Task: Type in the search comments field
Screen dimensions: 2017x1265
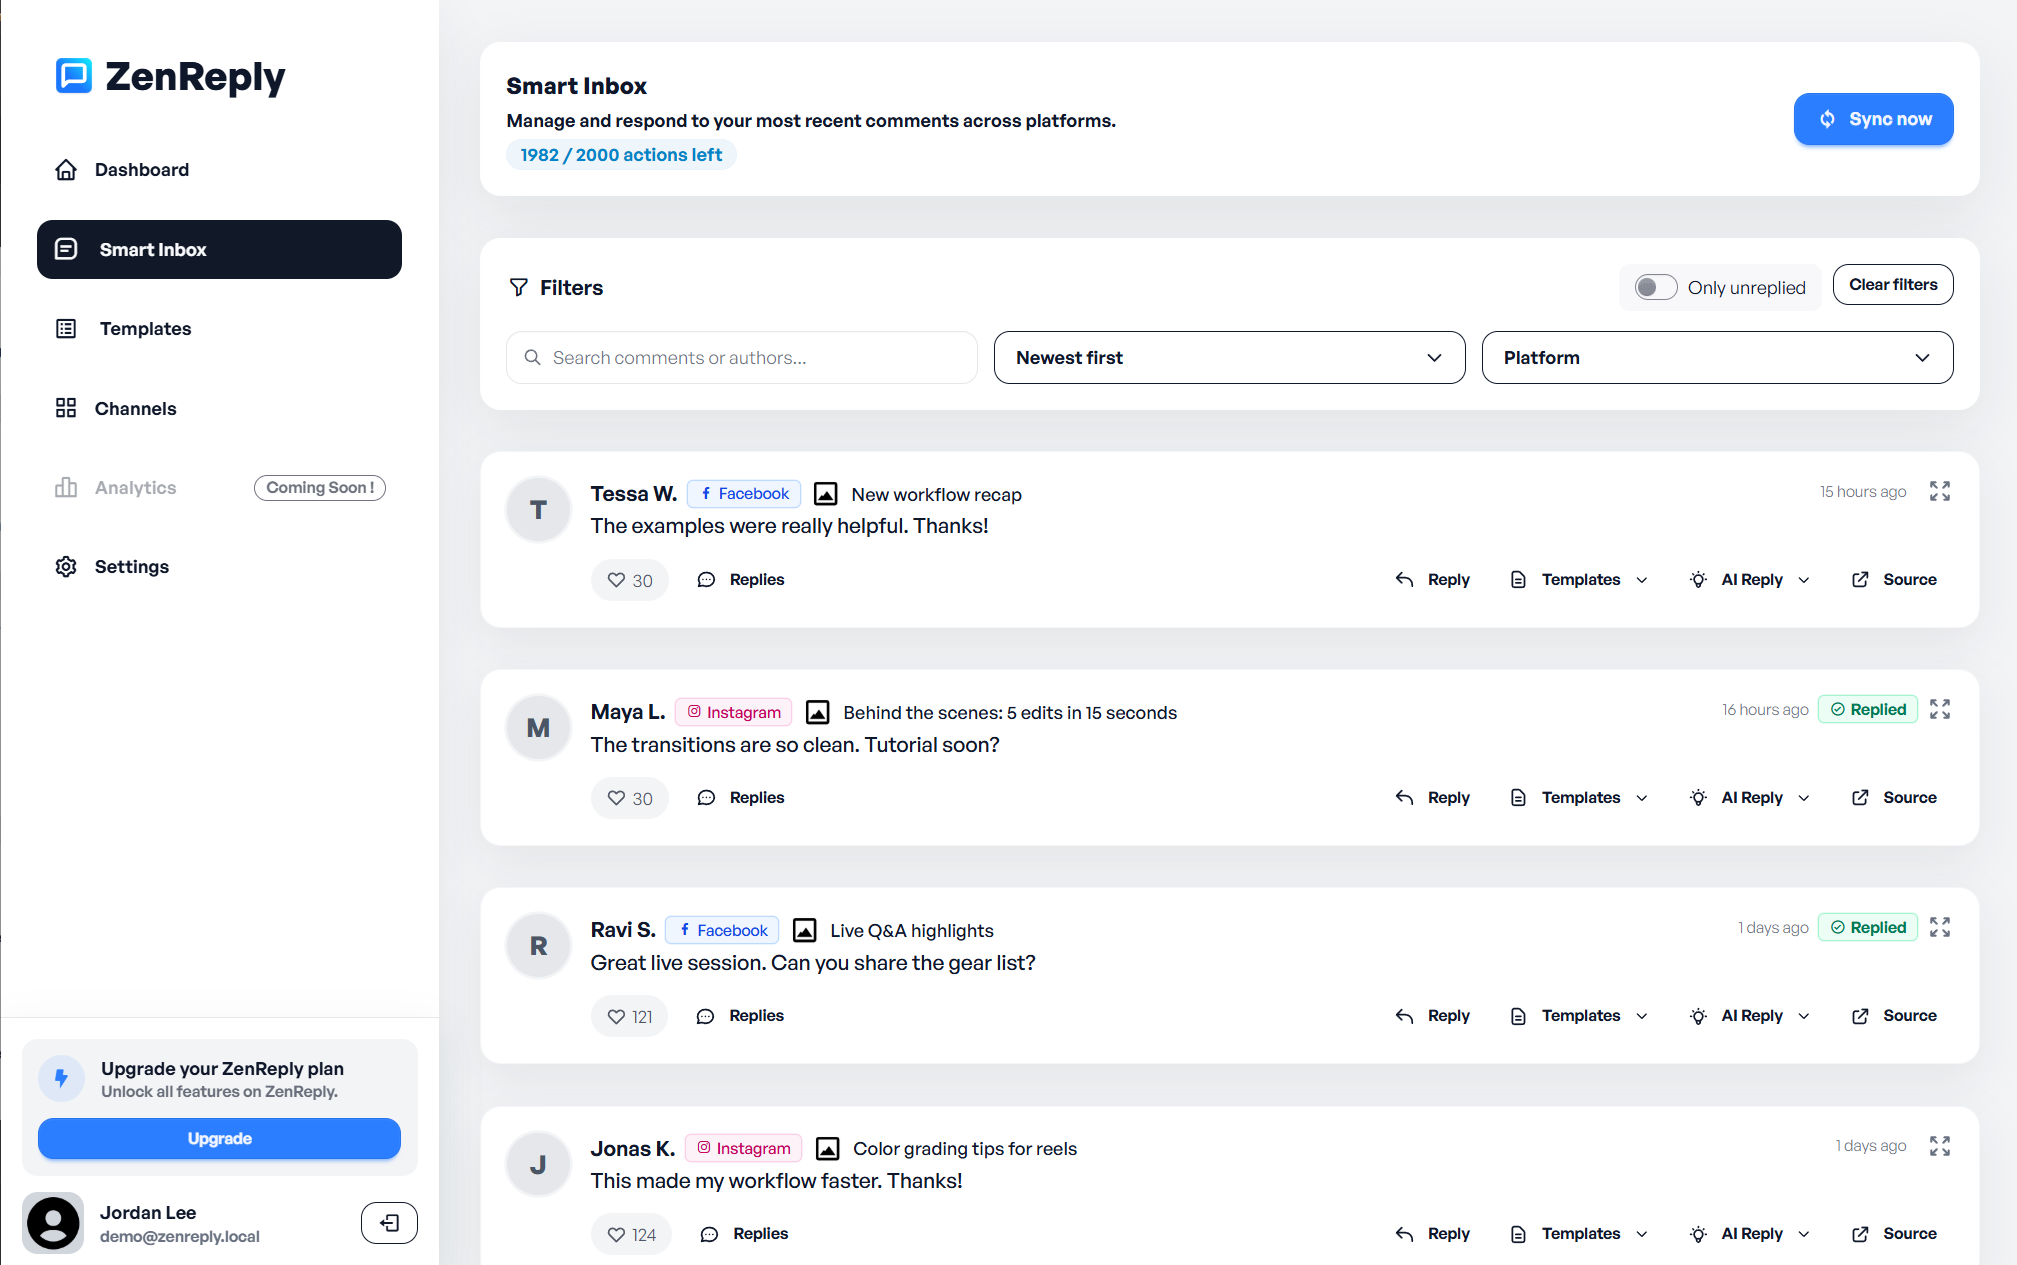Action: pyautogui.click(x=741, y=357)
